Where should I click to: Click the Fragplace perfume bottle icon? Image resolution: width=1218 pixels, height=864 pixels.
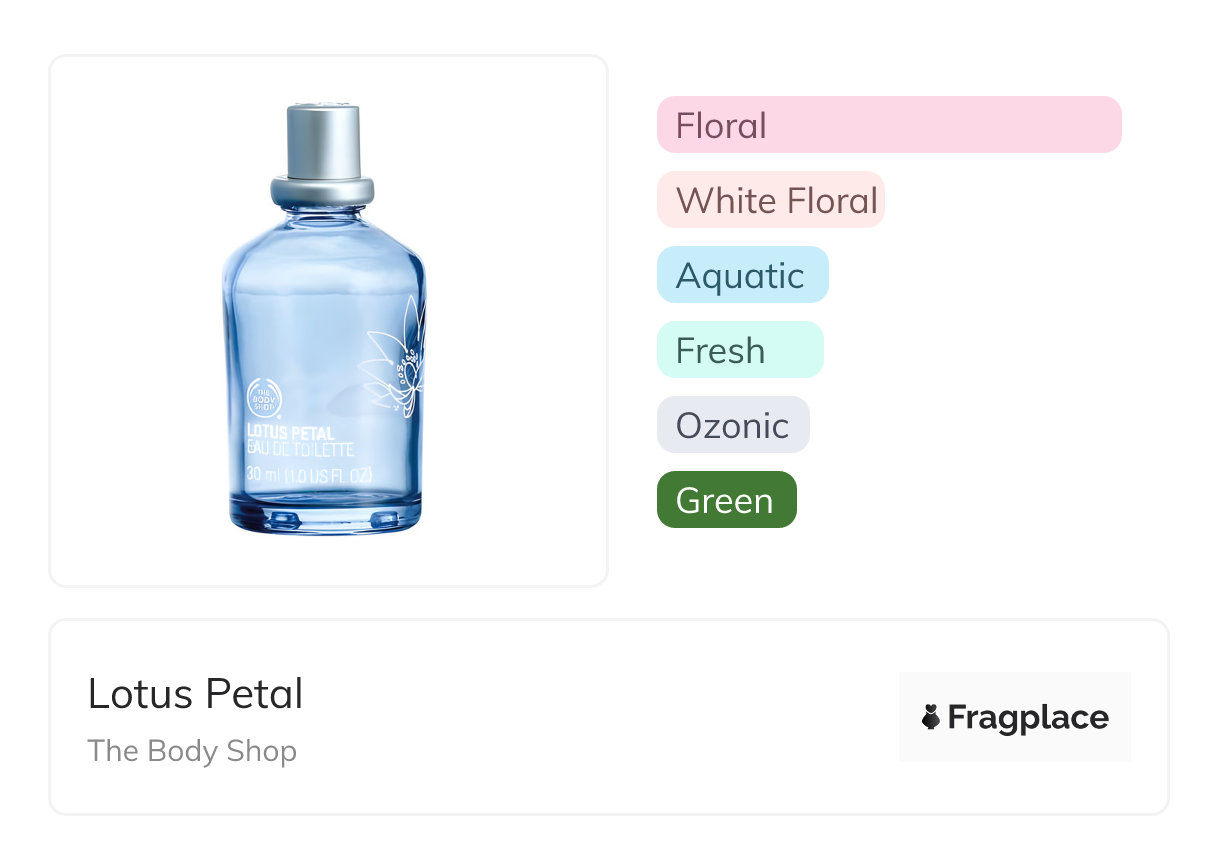pyautogui.click(x=931, y=717)
